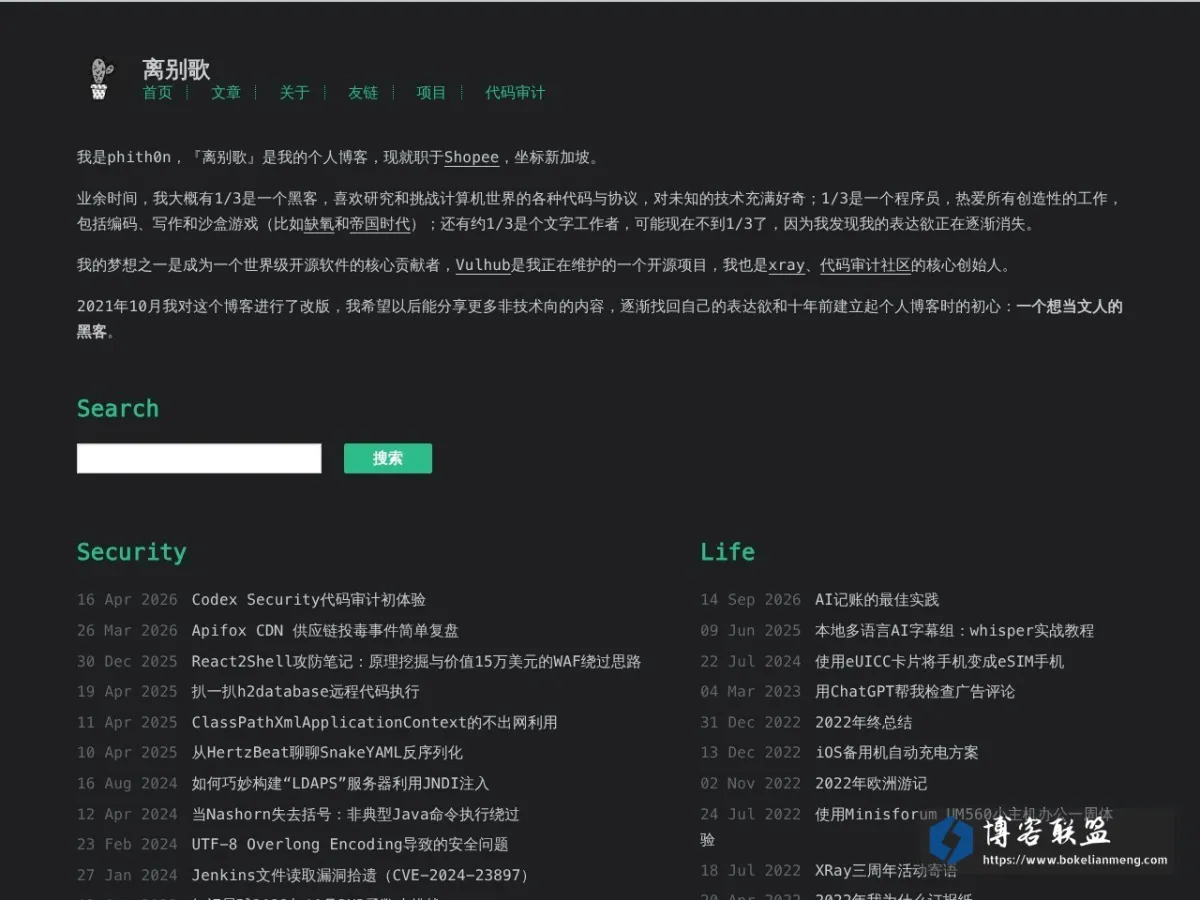Open the xray link
Image resolution: width=1200 pixels, height=900 pixels.
pos(786,266)
